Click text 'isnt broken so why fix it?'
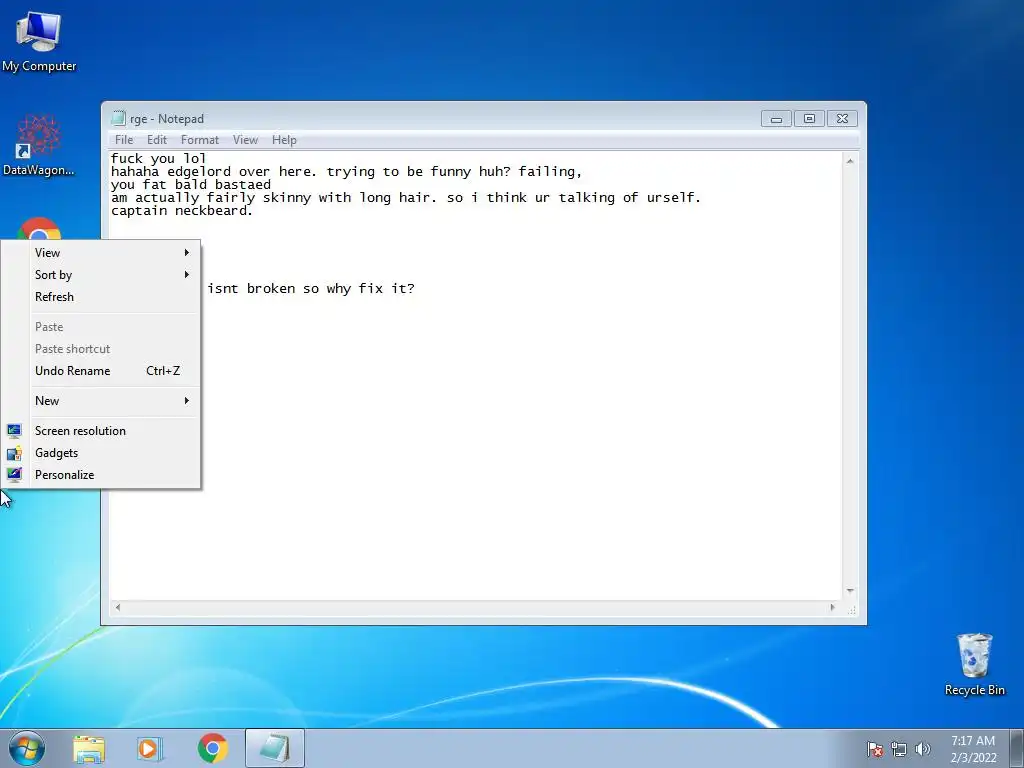This screenshot has height=768, width=1024. point(311,289)
